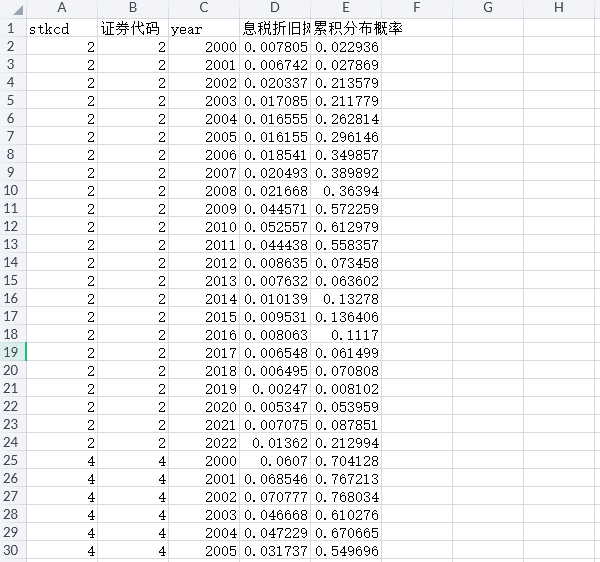
Task: Click cell with value 0.070777
Action: (x=275, y=497)
